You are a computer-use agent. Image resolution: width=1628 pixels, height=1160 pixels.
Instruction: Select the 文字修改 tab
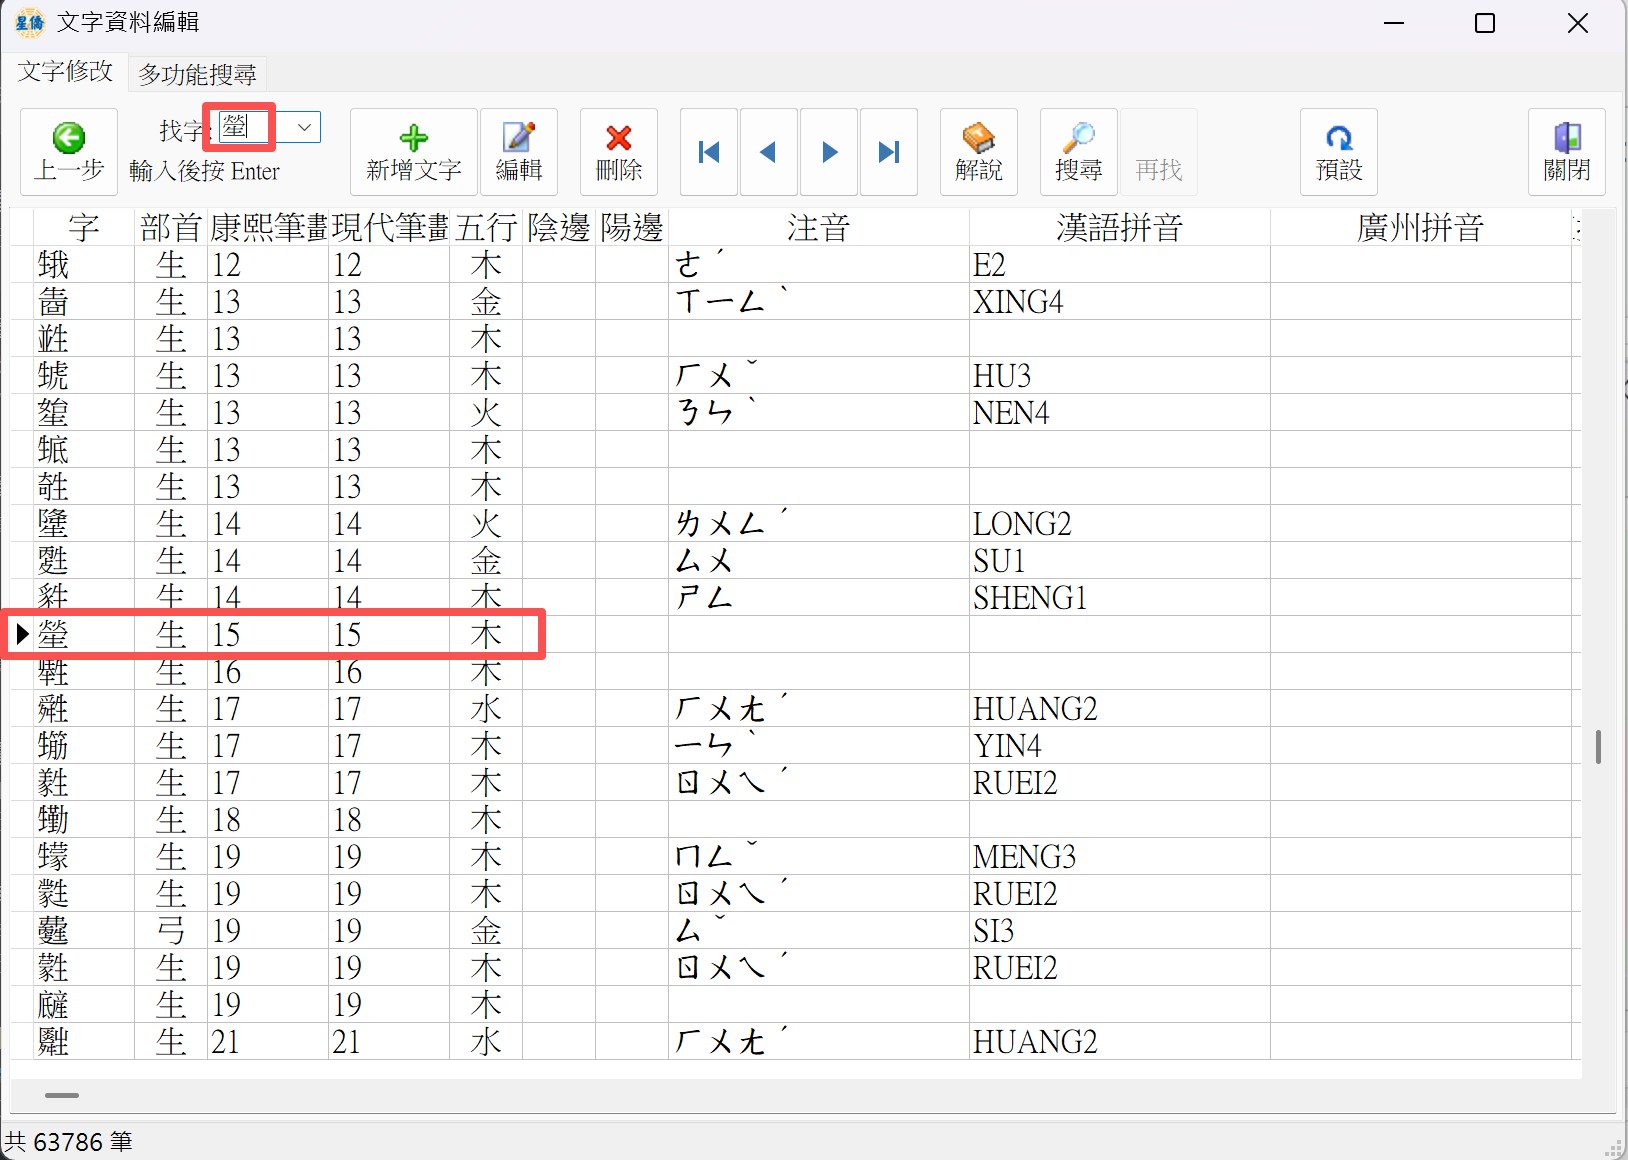(65, 72)
